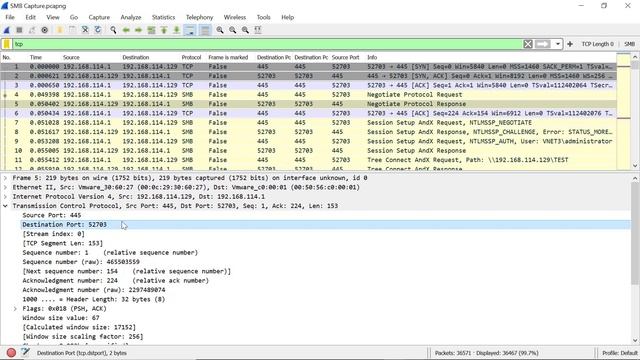Image resolution: width=640 pixels, height=360 pixels.
Task: Open the Help menu
Action: (287, 17)
